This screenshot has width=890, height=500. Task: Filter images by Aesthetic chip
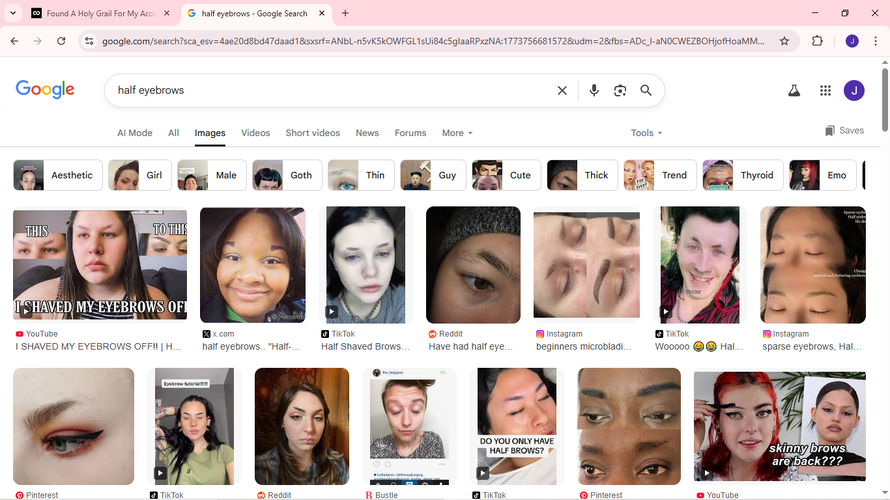(x=58, y=175)
